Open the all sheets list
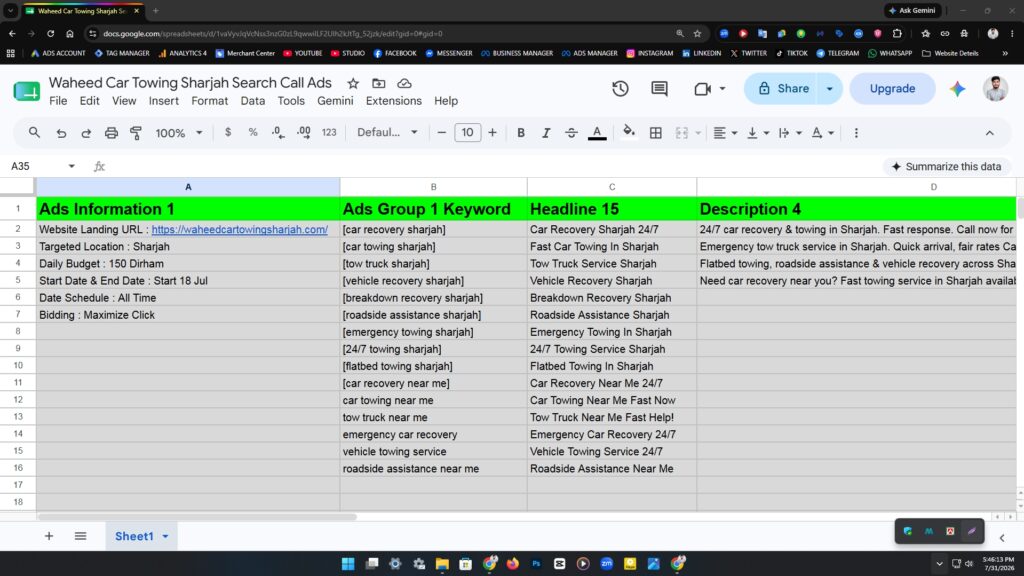1024x576 pixels. pos(80,536)
